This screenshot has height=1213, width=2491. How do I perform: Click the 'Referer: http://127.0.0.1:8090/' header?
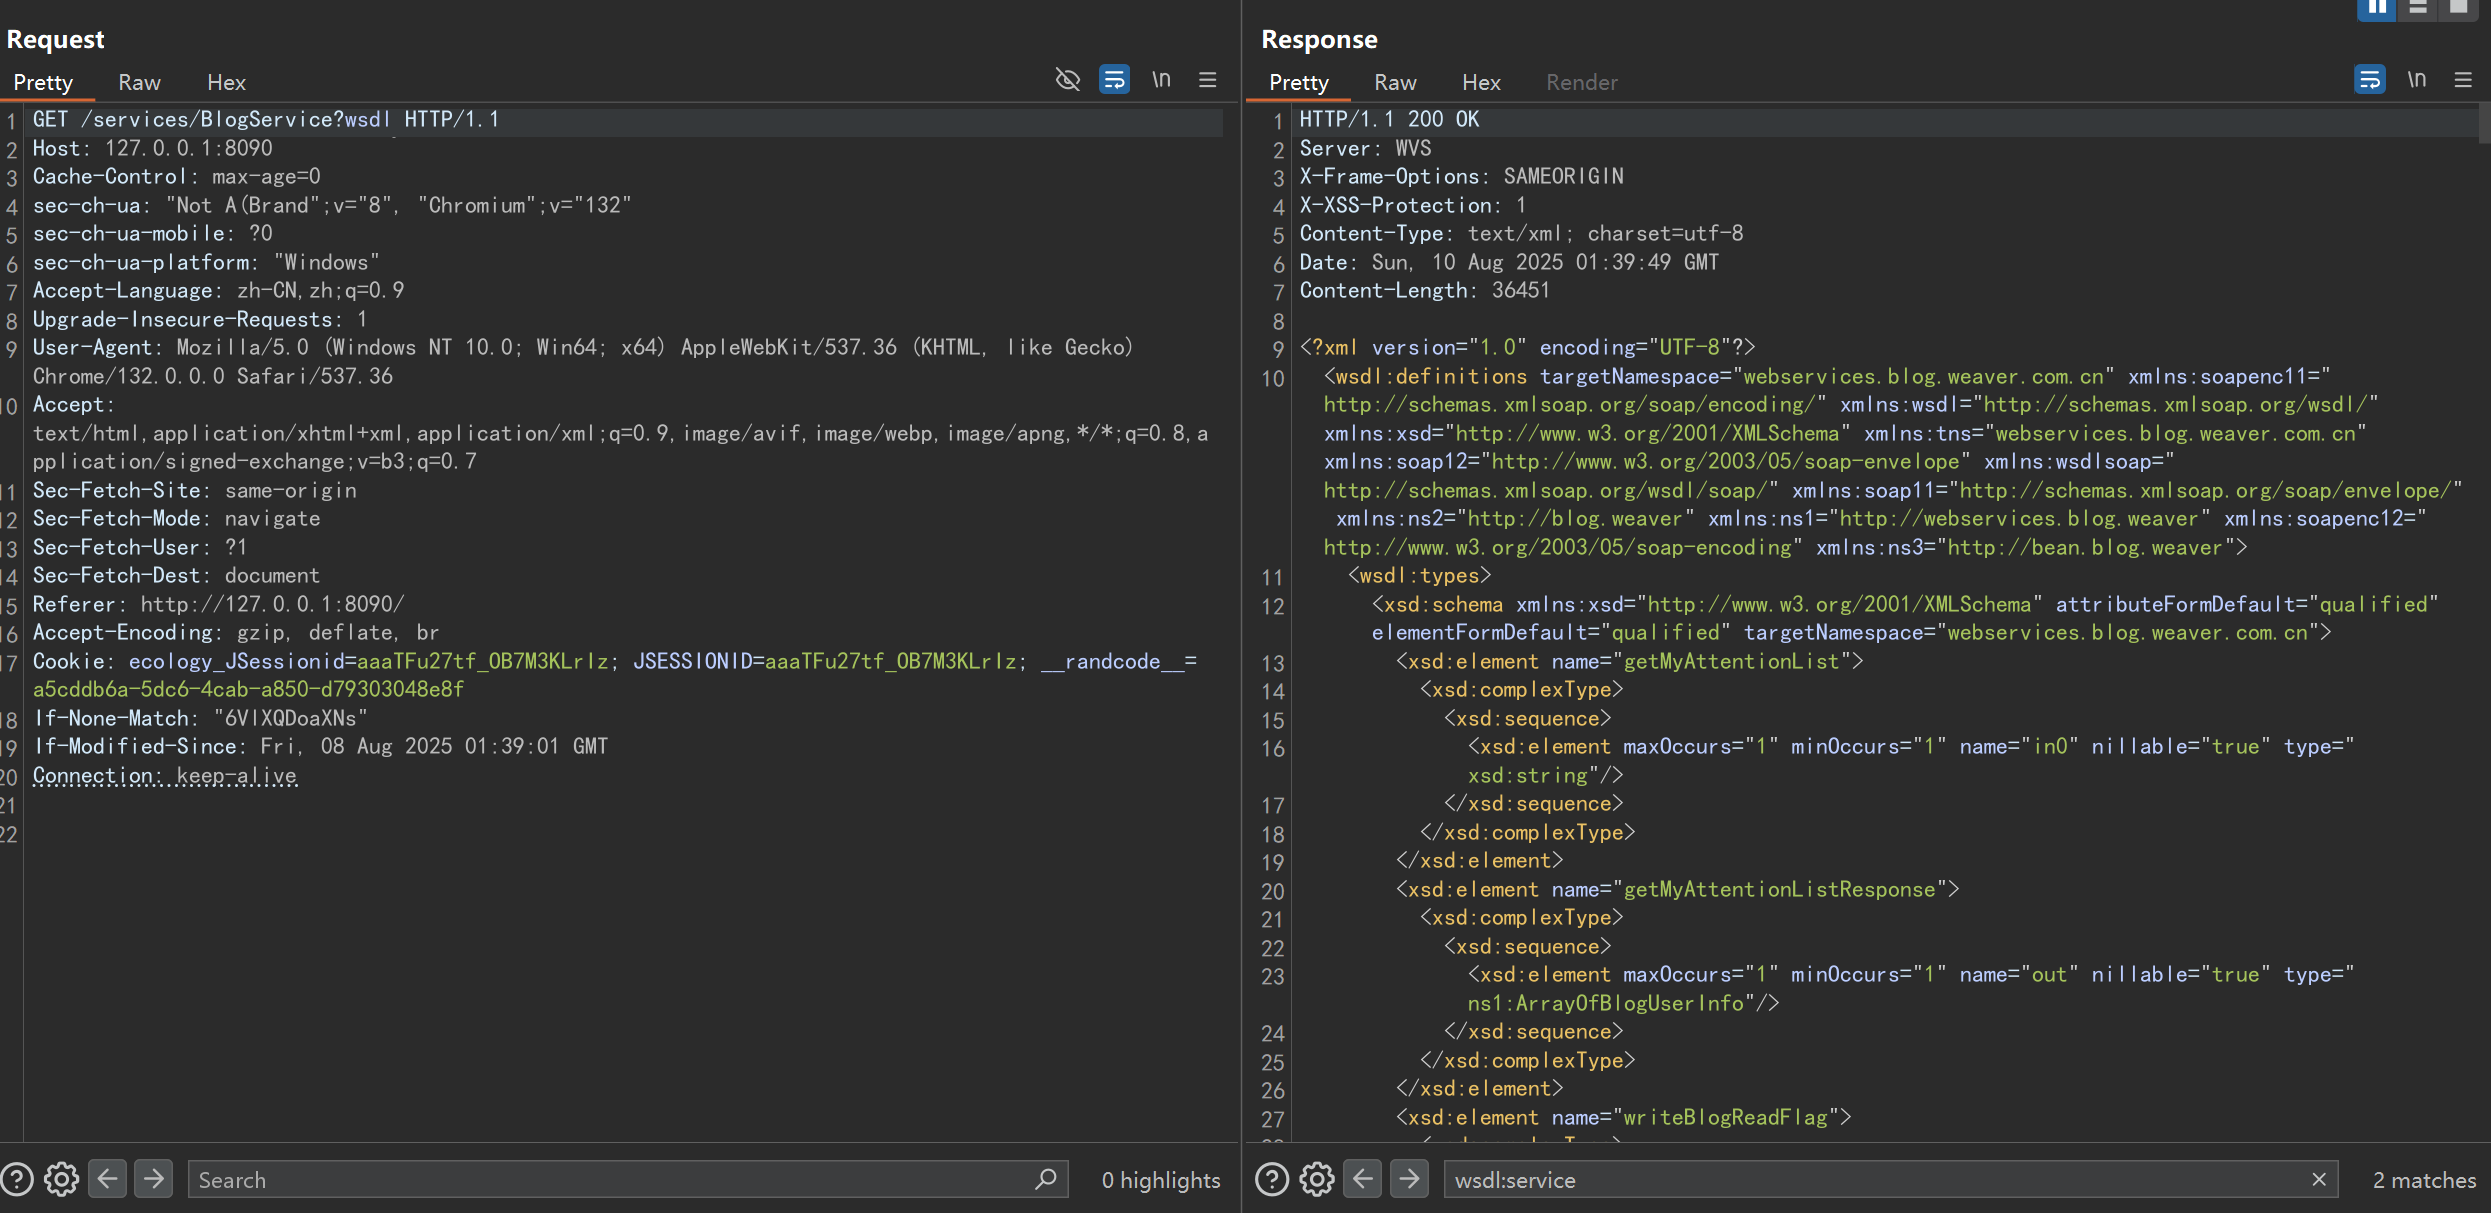218,604
